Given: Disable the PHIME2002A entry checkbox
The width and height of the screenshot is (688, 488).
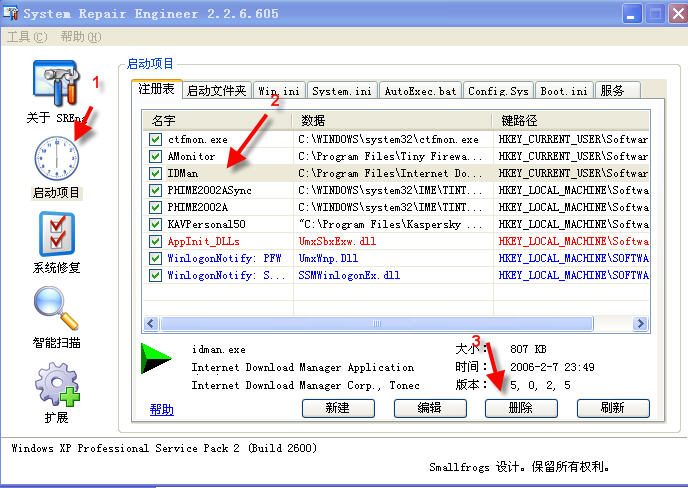Looking at the screenshot, I should [x=155, y=207].
